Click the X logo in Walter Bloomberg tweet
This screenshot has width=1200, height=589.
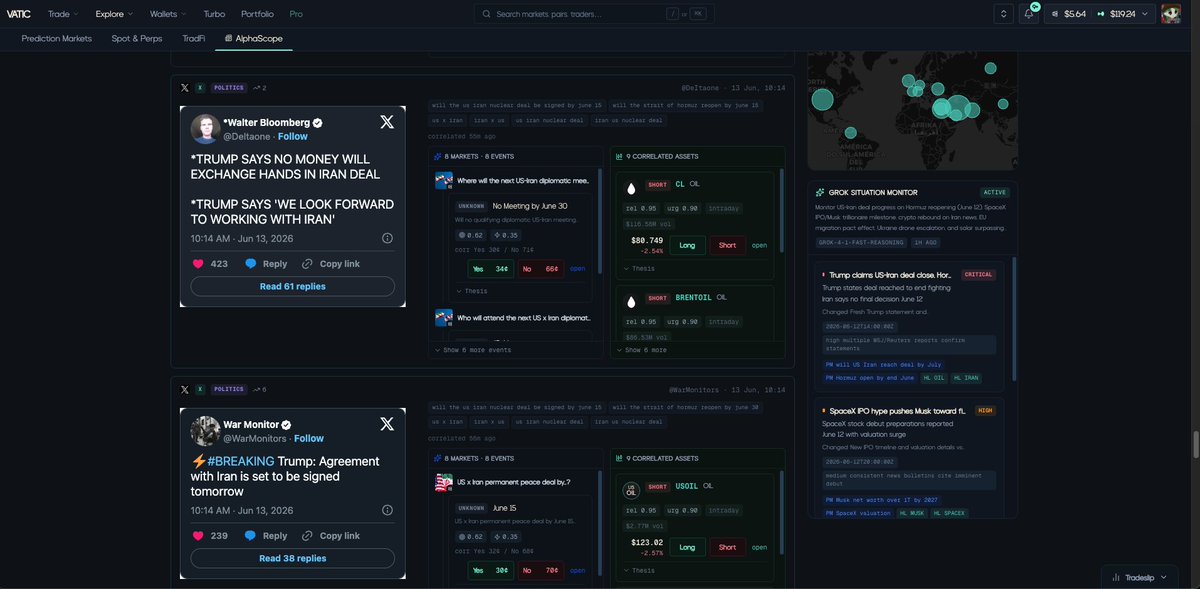click(x=387, y=122)
